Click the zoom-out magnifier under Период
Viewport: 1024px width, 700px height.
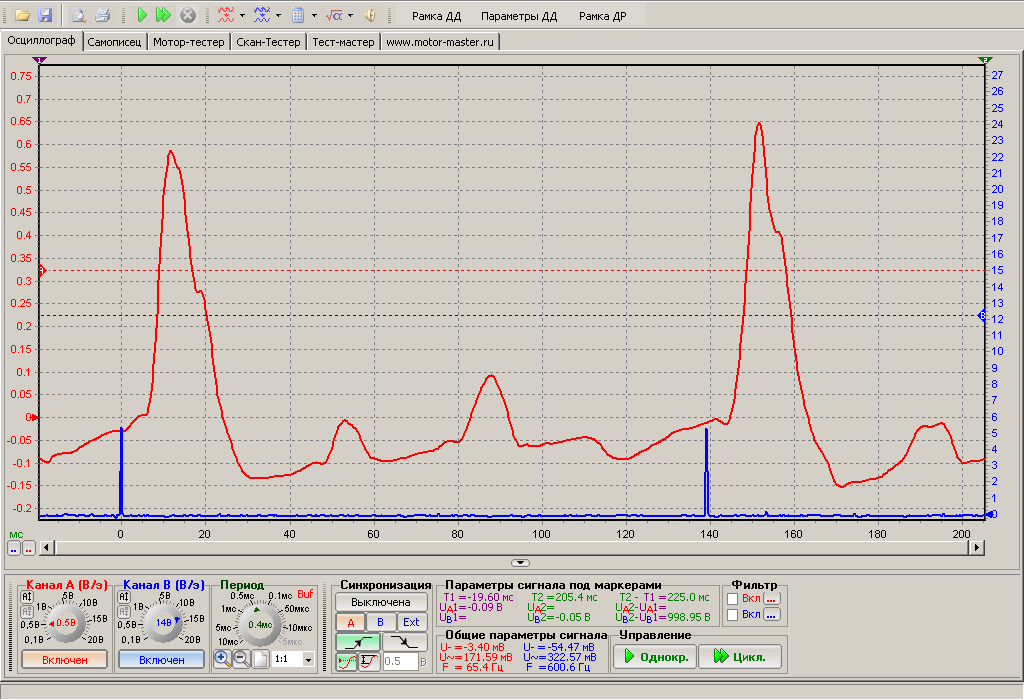point(241,659)
